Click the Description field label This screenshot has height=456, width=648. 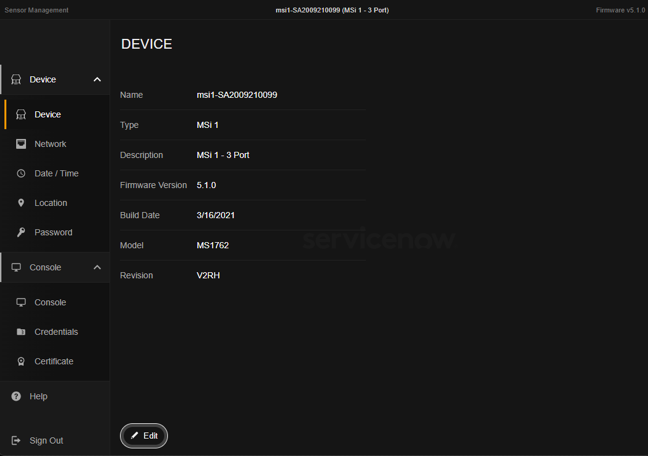coord(141,155)
